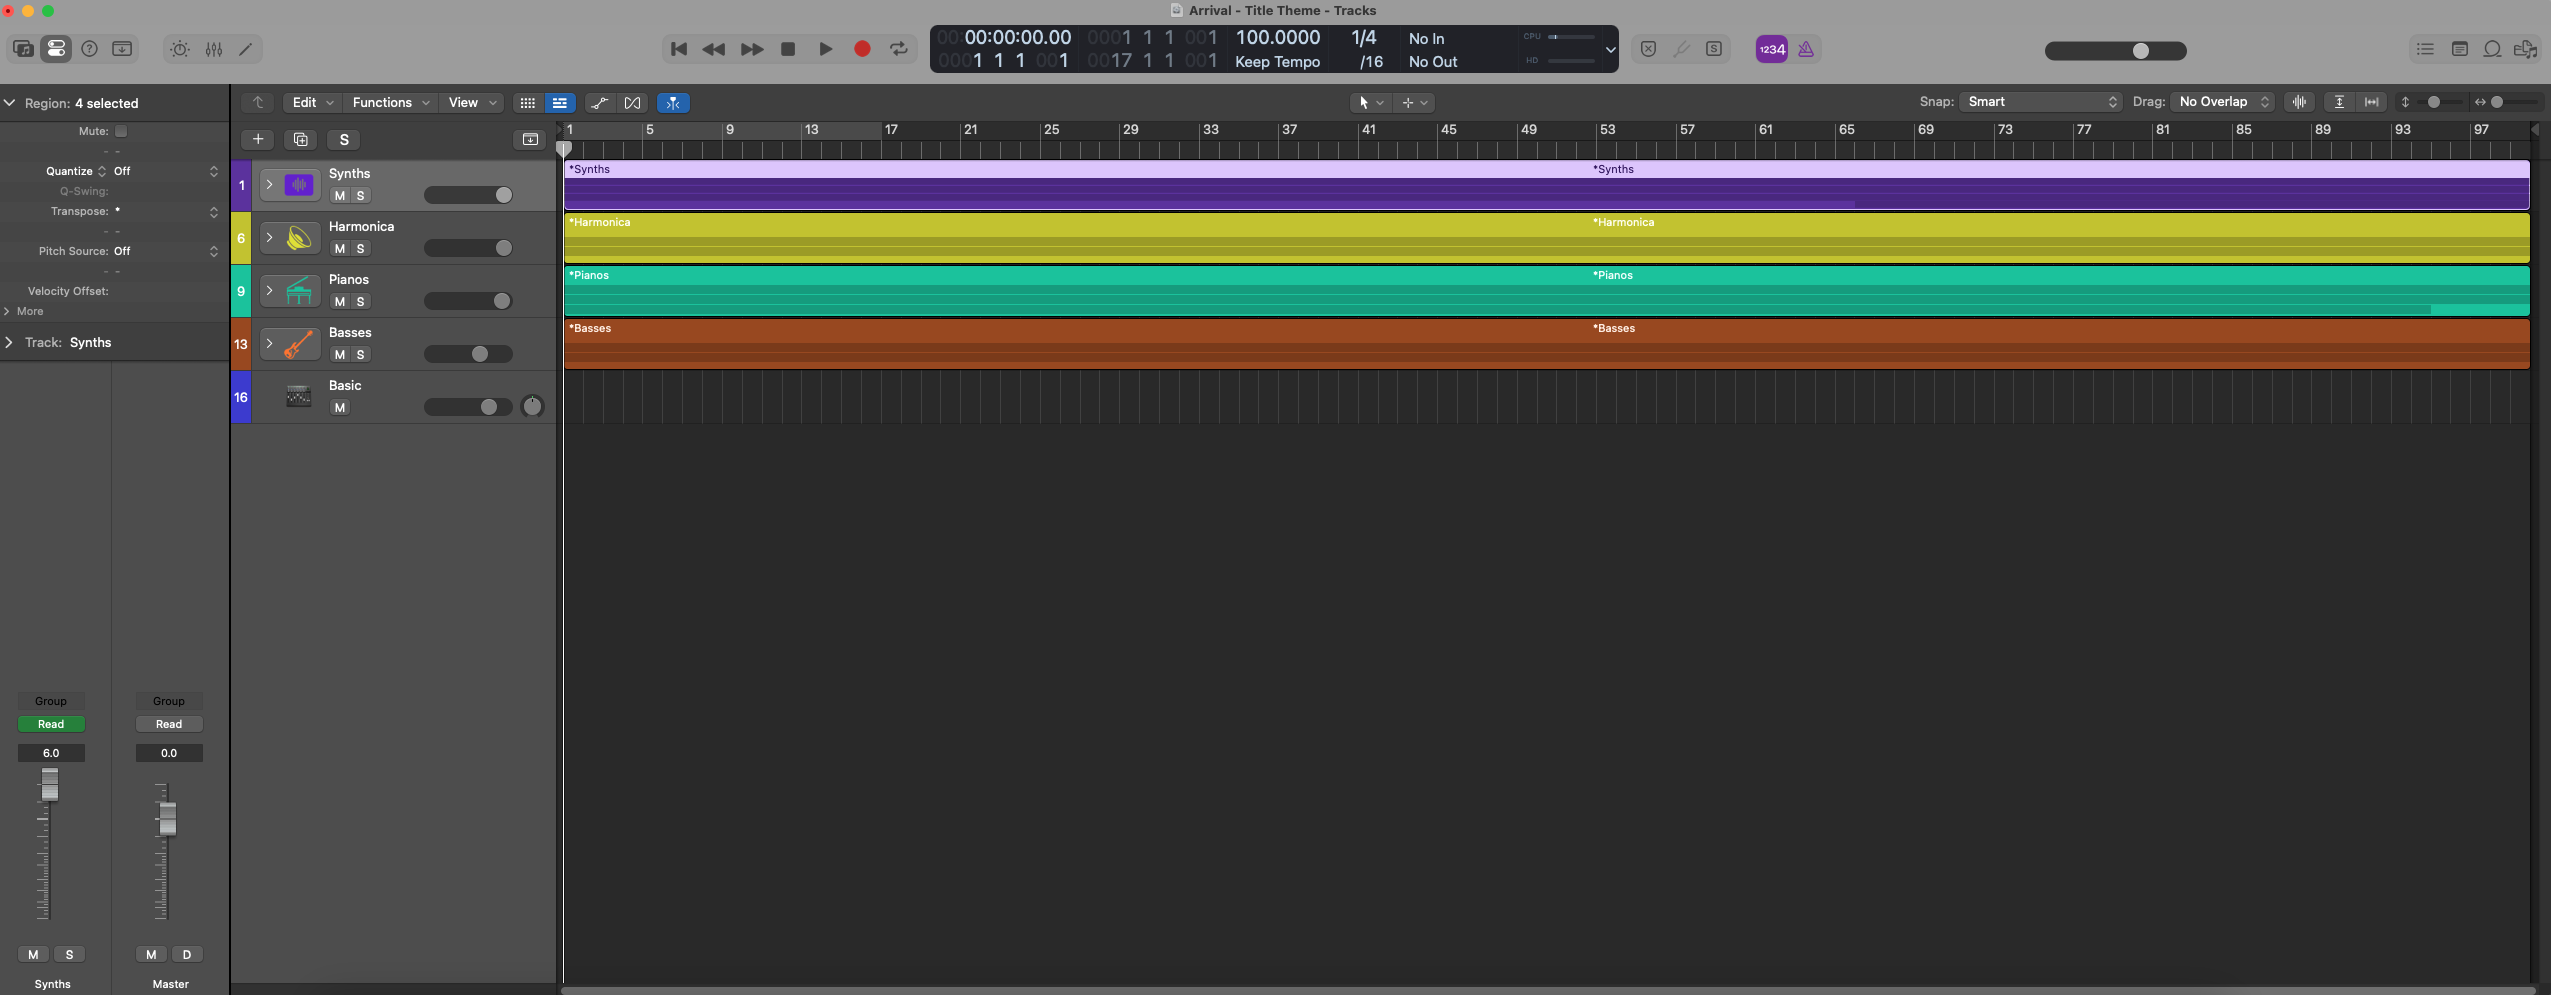The image size is (2551, 995).
Task: Enable the count-in 1234 button
Action: coord(1771,49)
